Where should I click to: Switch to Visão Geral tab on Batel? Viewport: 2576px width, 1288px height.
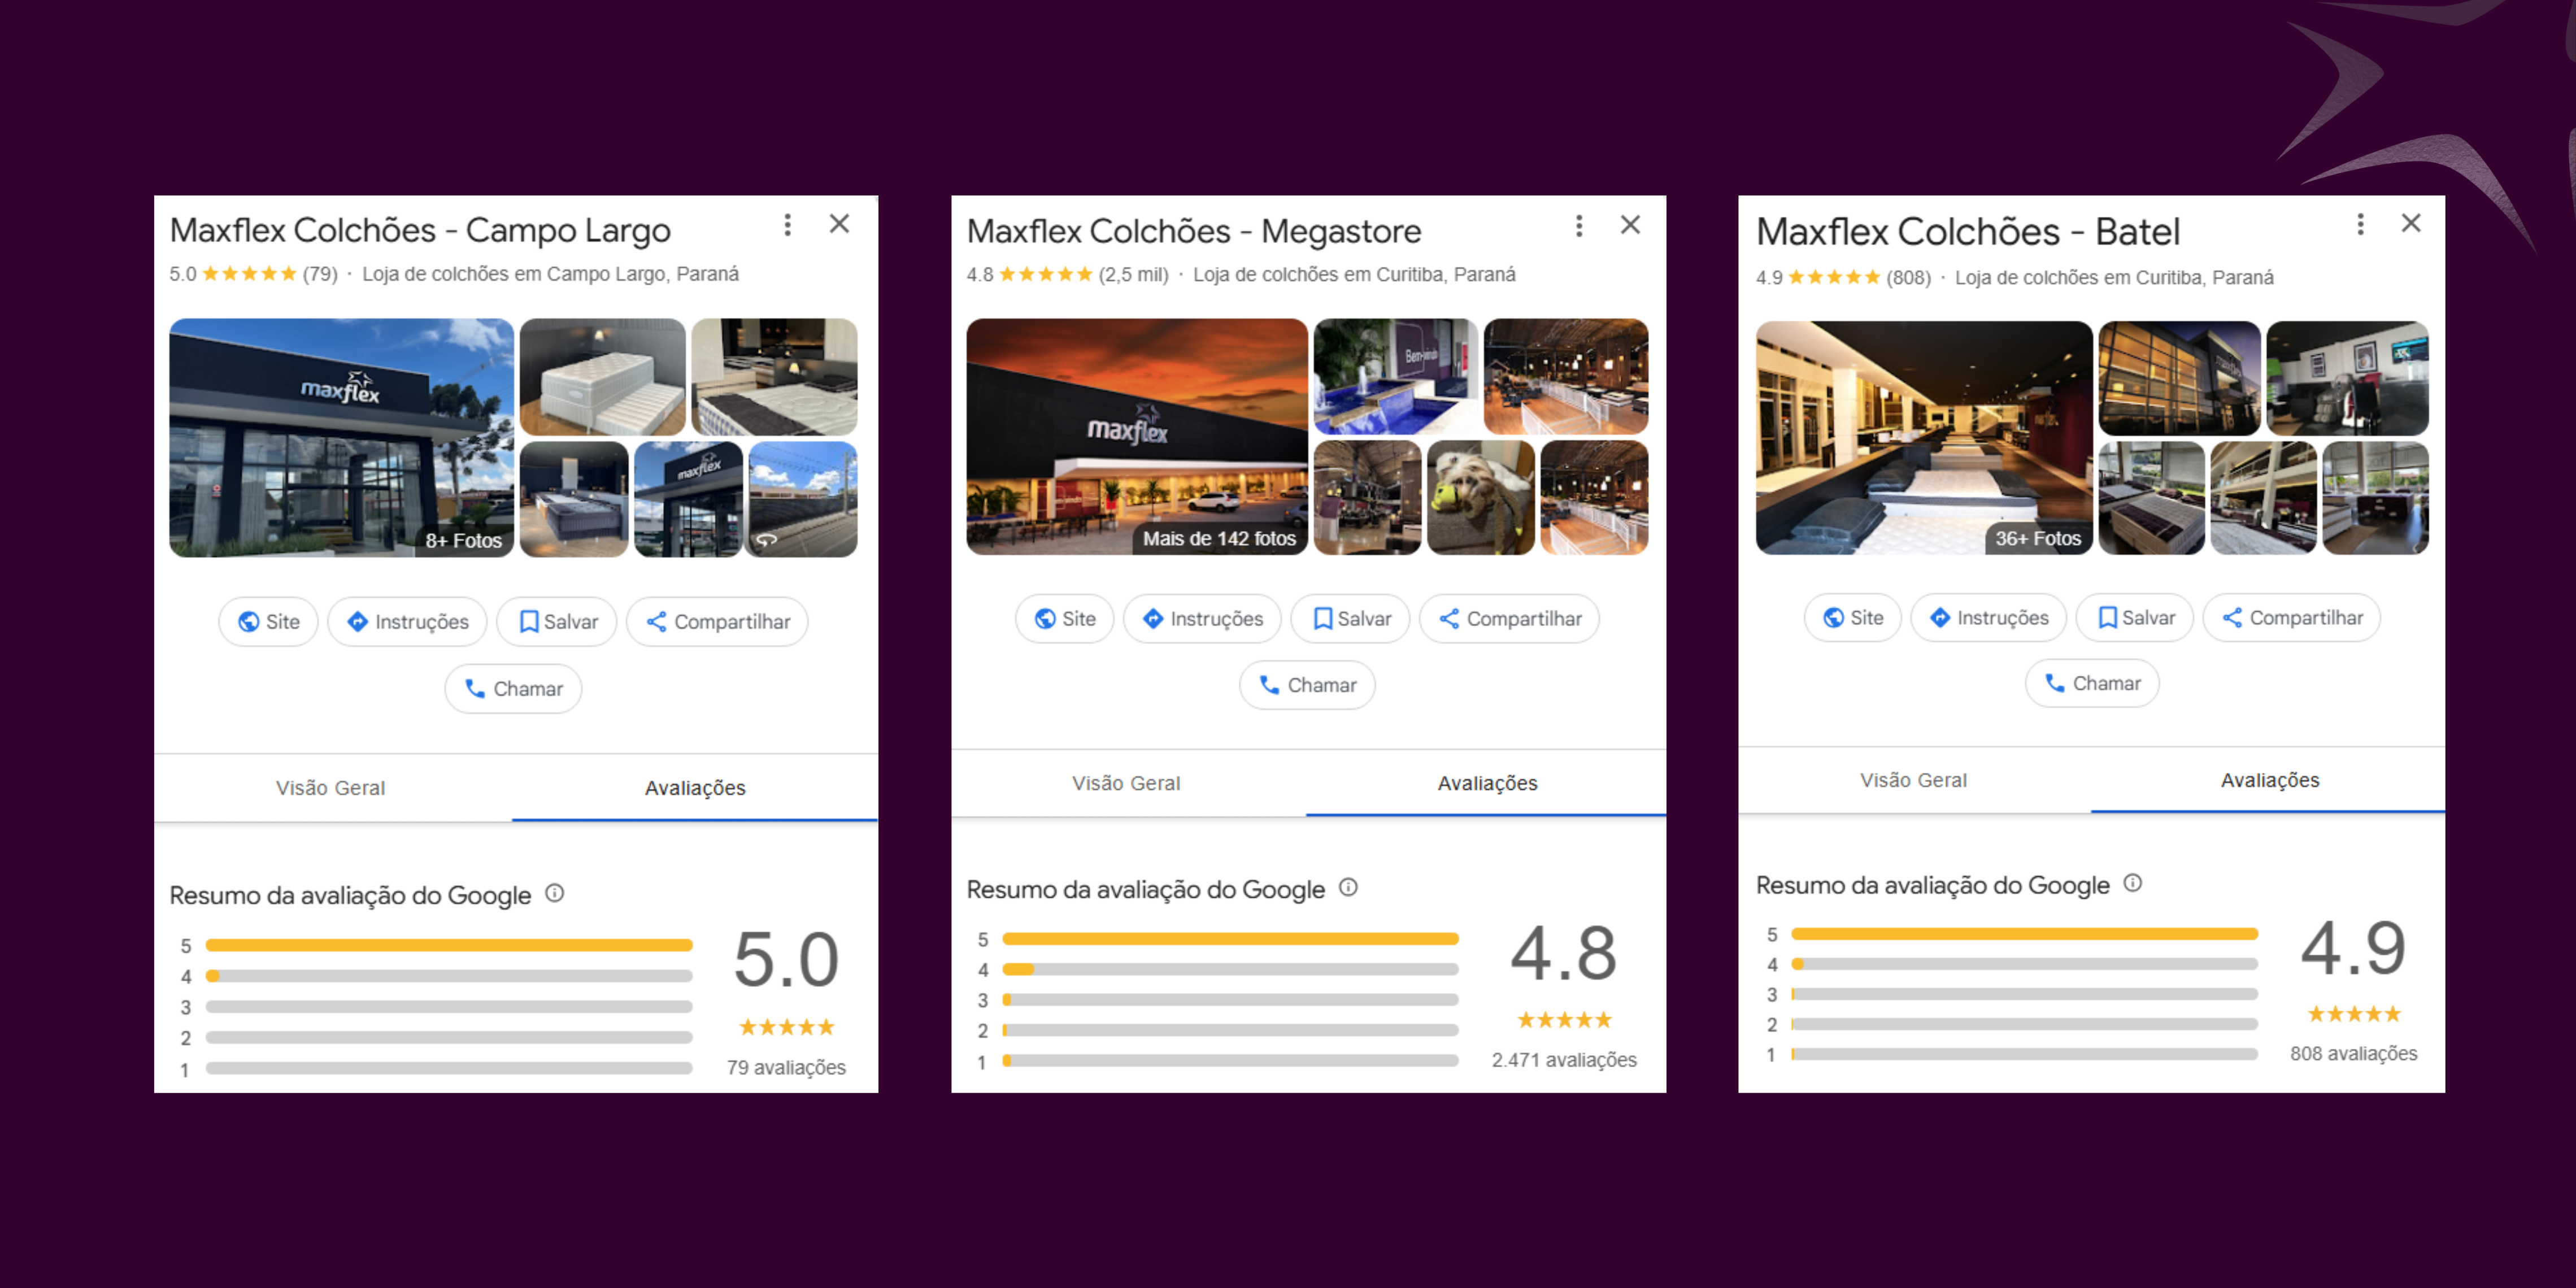[x=1913, y=780]
